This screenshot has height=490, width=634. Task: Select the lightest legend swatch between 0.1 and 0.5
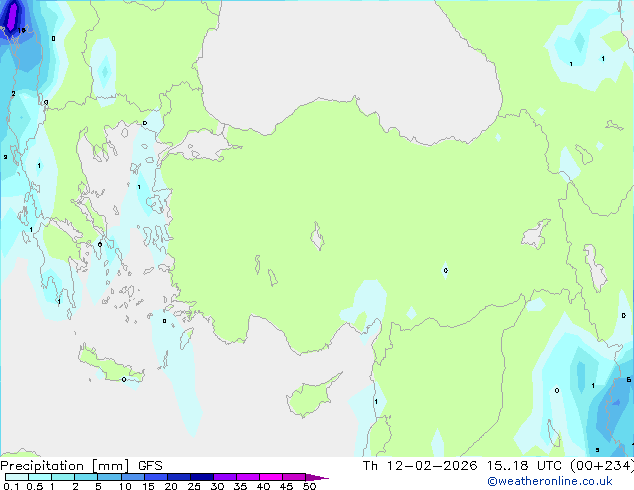pos(17,477)
